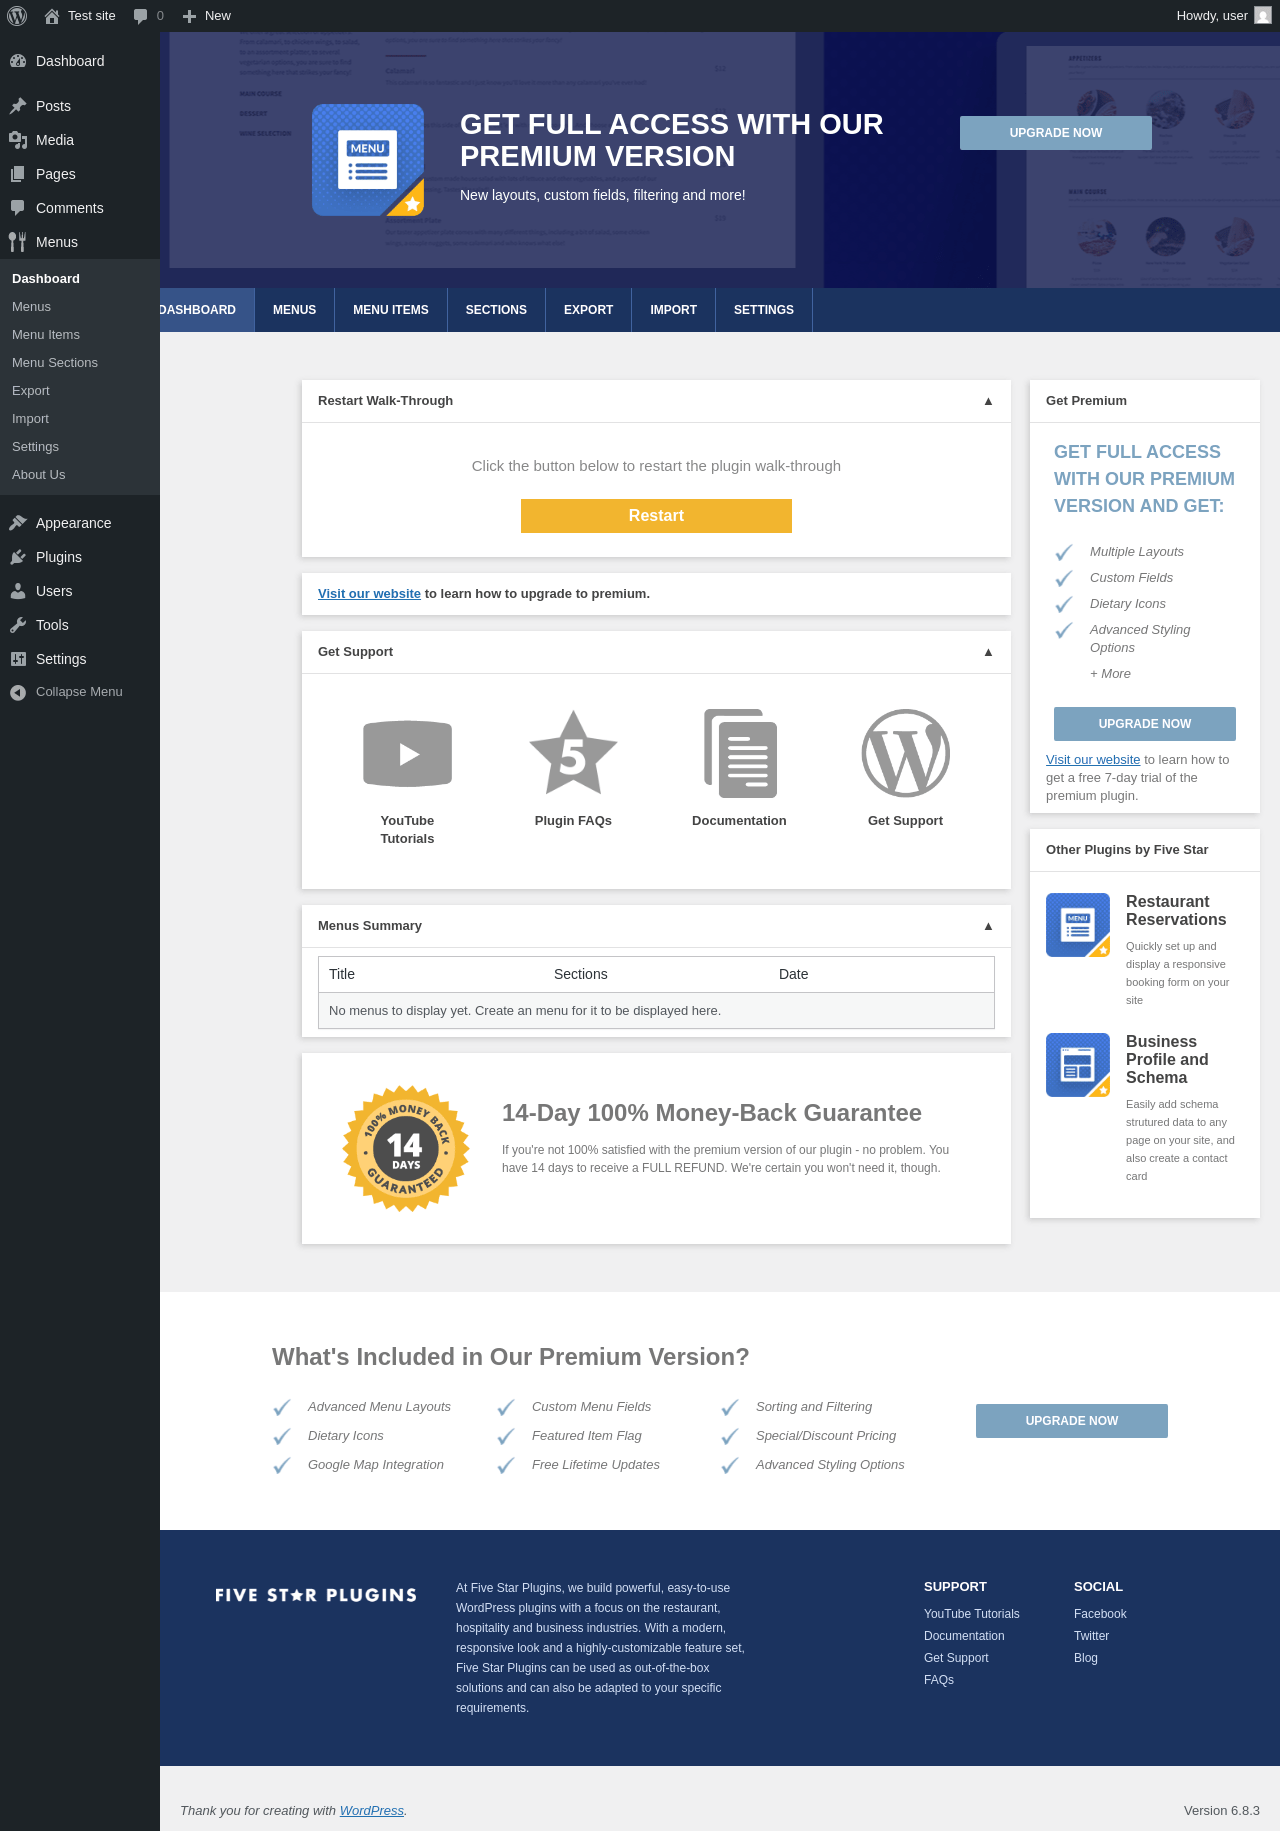Click the Media icon in sidebar
This screenshot has height=1831, width=1280.
(18, 140)
